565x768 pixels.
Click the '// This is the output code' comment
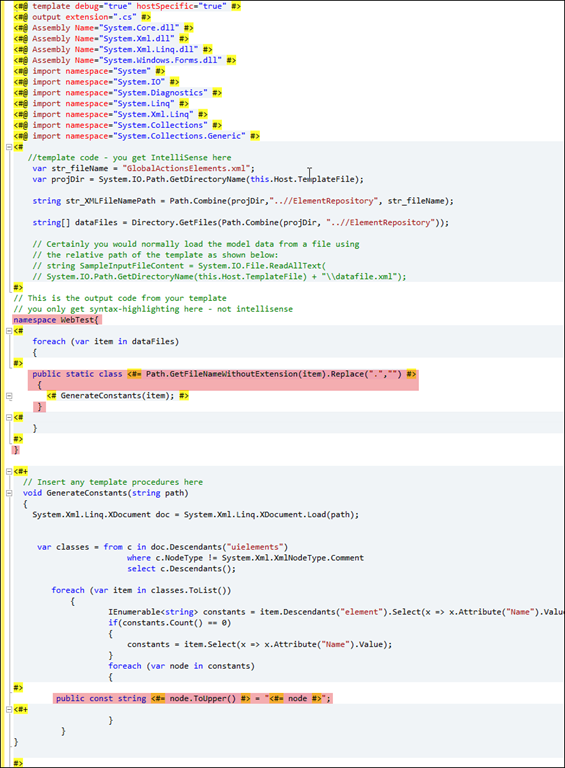point(120,298)
